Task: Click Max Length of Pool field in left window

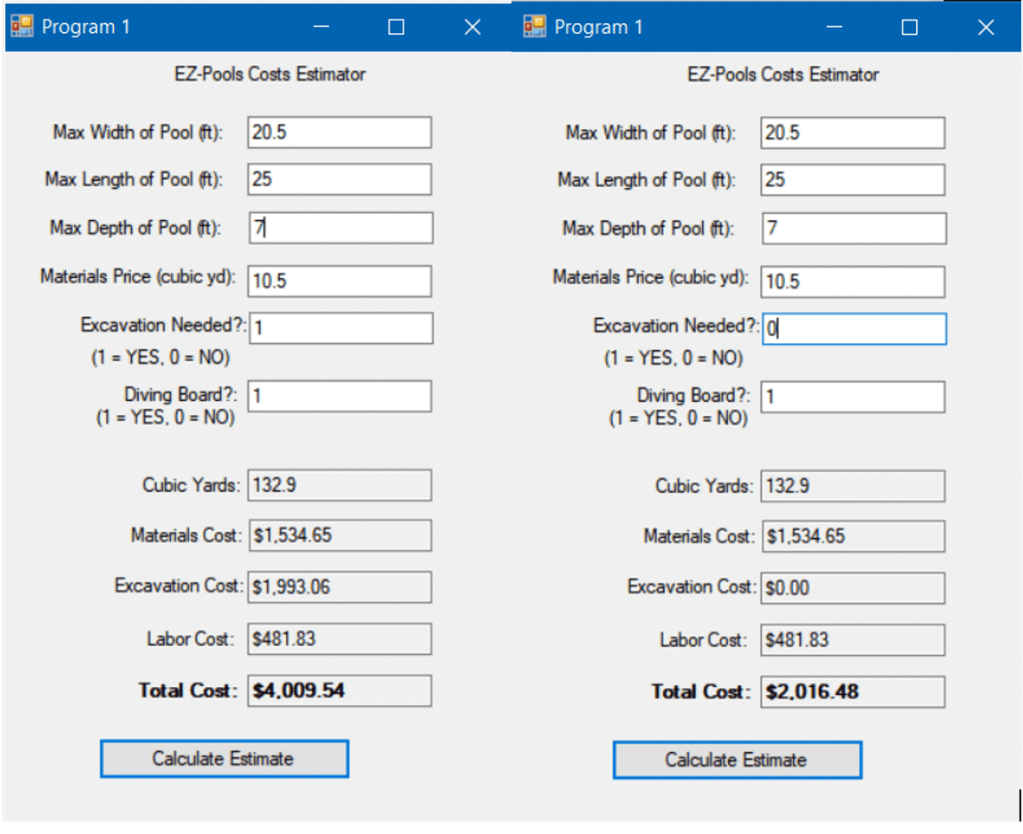Action: pos(340,180)
